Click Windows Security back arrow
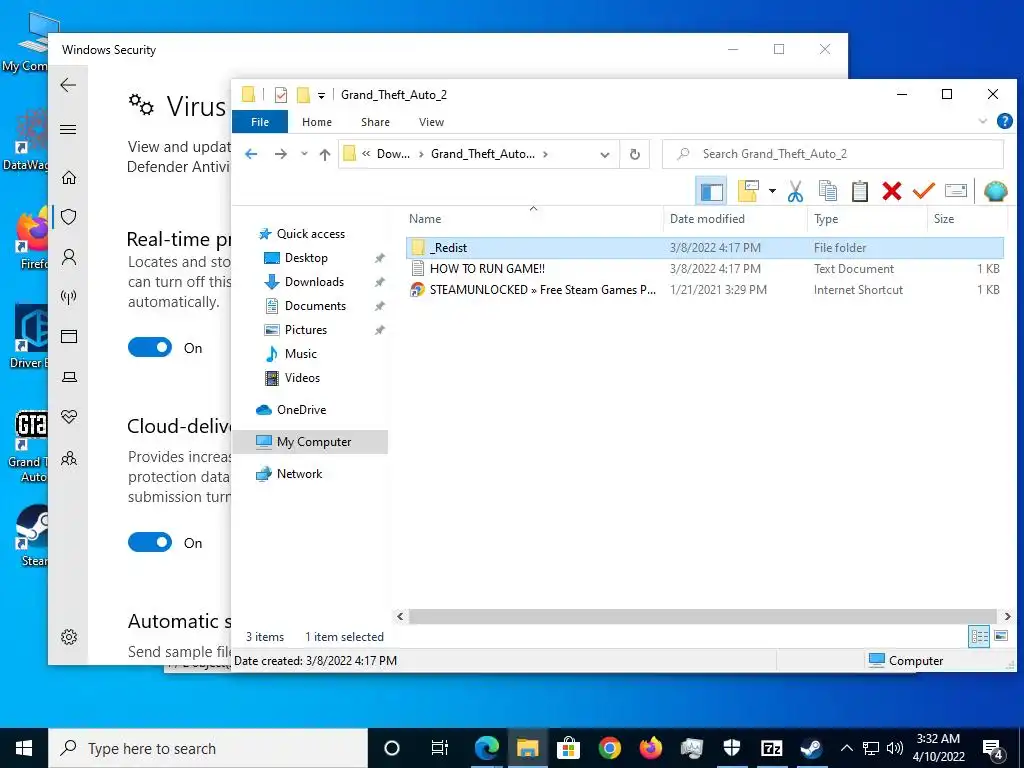The height and width of the screenshot is (768, 1024). coord(68,85)
